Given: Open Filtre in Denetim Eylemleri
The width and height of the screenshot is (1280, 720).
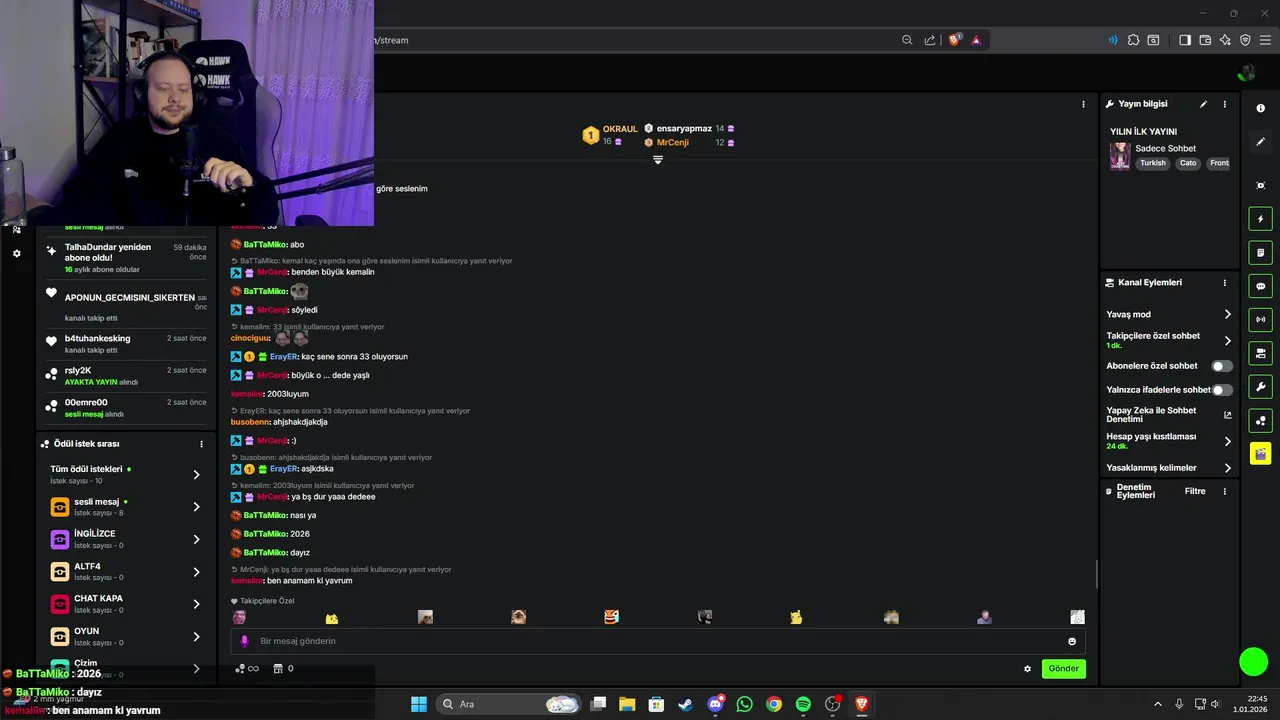Looking at the screenshot, I should (1195, 491).
